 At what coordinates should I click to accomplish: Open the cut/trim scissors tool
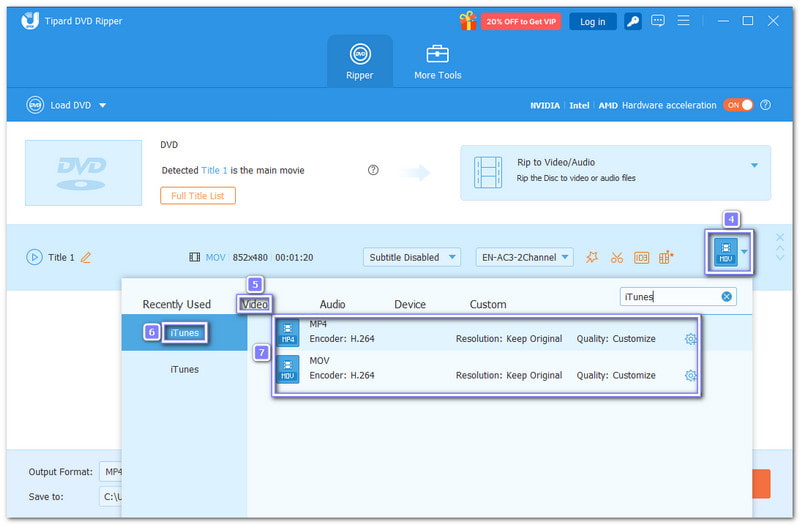pyautogui.click(x=617, y=257)
